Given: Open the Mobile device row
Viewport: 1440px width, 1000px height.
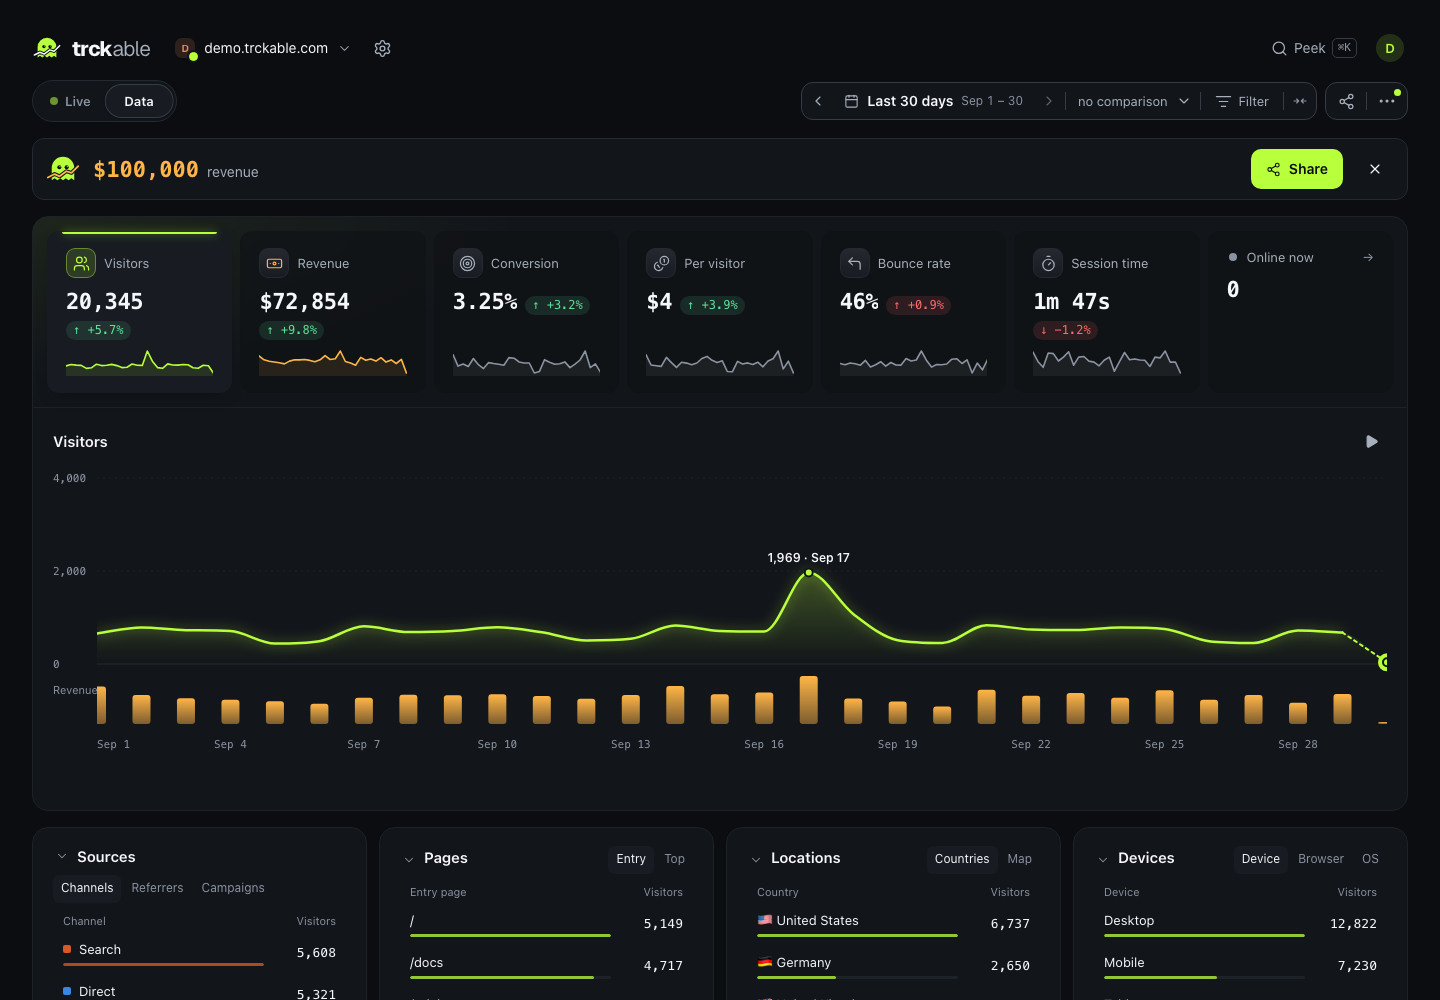Looking at the screenshot, I should pos(1240,966).
